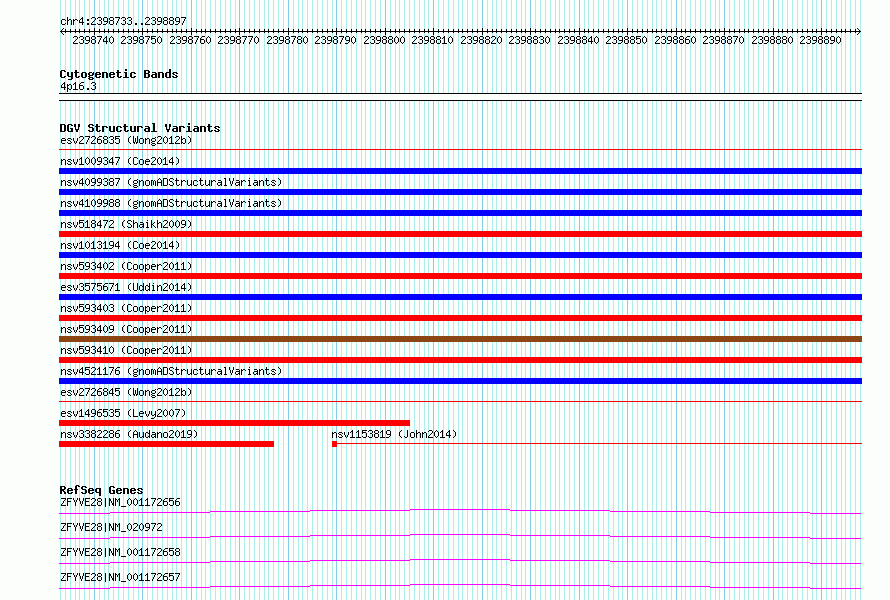890x600 pixels.
Task: Open variant nsv1153819 (John2014) label
Action: coord(394,434)
